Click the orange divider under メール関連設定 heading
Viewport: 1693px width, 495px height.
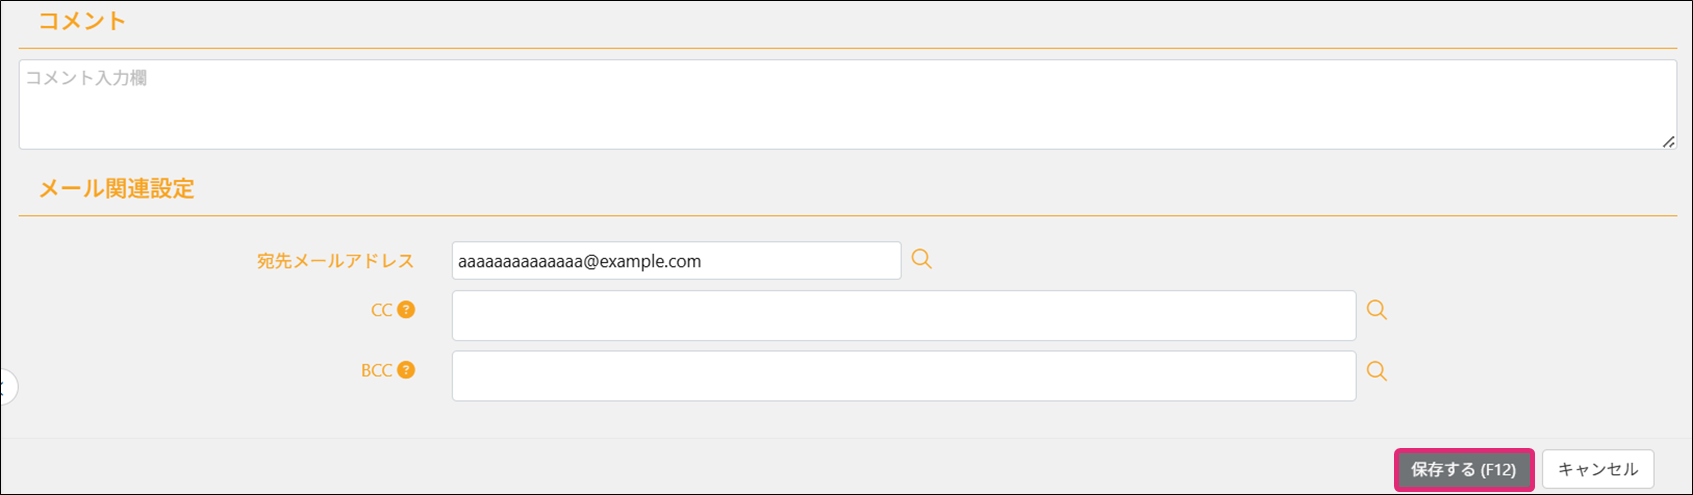click(x=846, y=216)
